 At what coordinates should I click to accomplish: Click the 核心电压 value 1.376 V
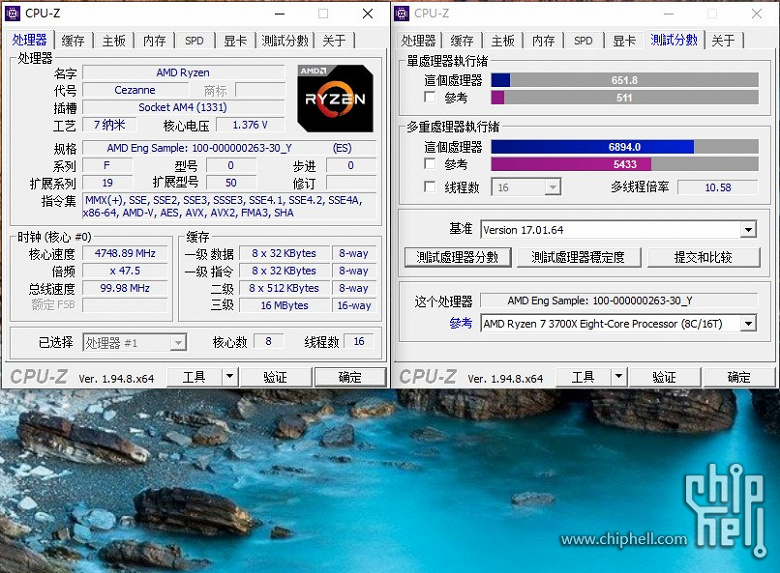click(x=250, y=125)
